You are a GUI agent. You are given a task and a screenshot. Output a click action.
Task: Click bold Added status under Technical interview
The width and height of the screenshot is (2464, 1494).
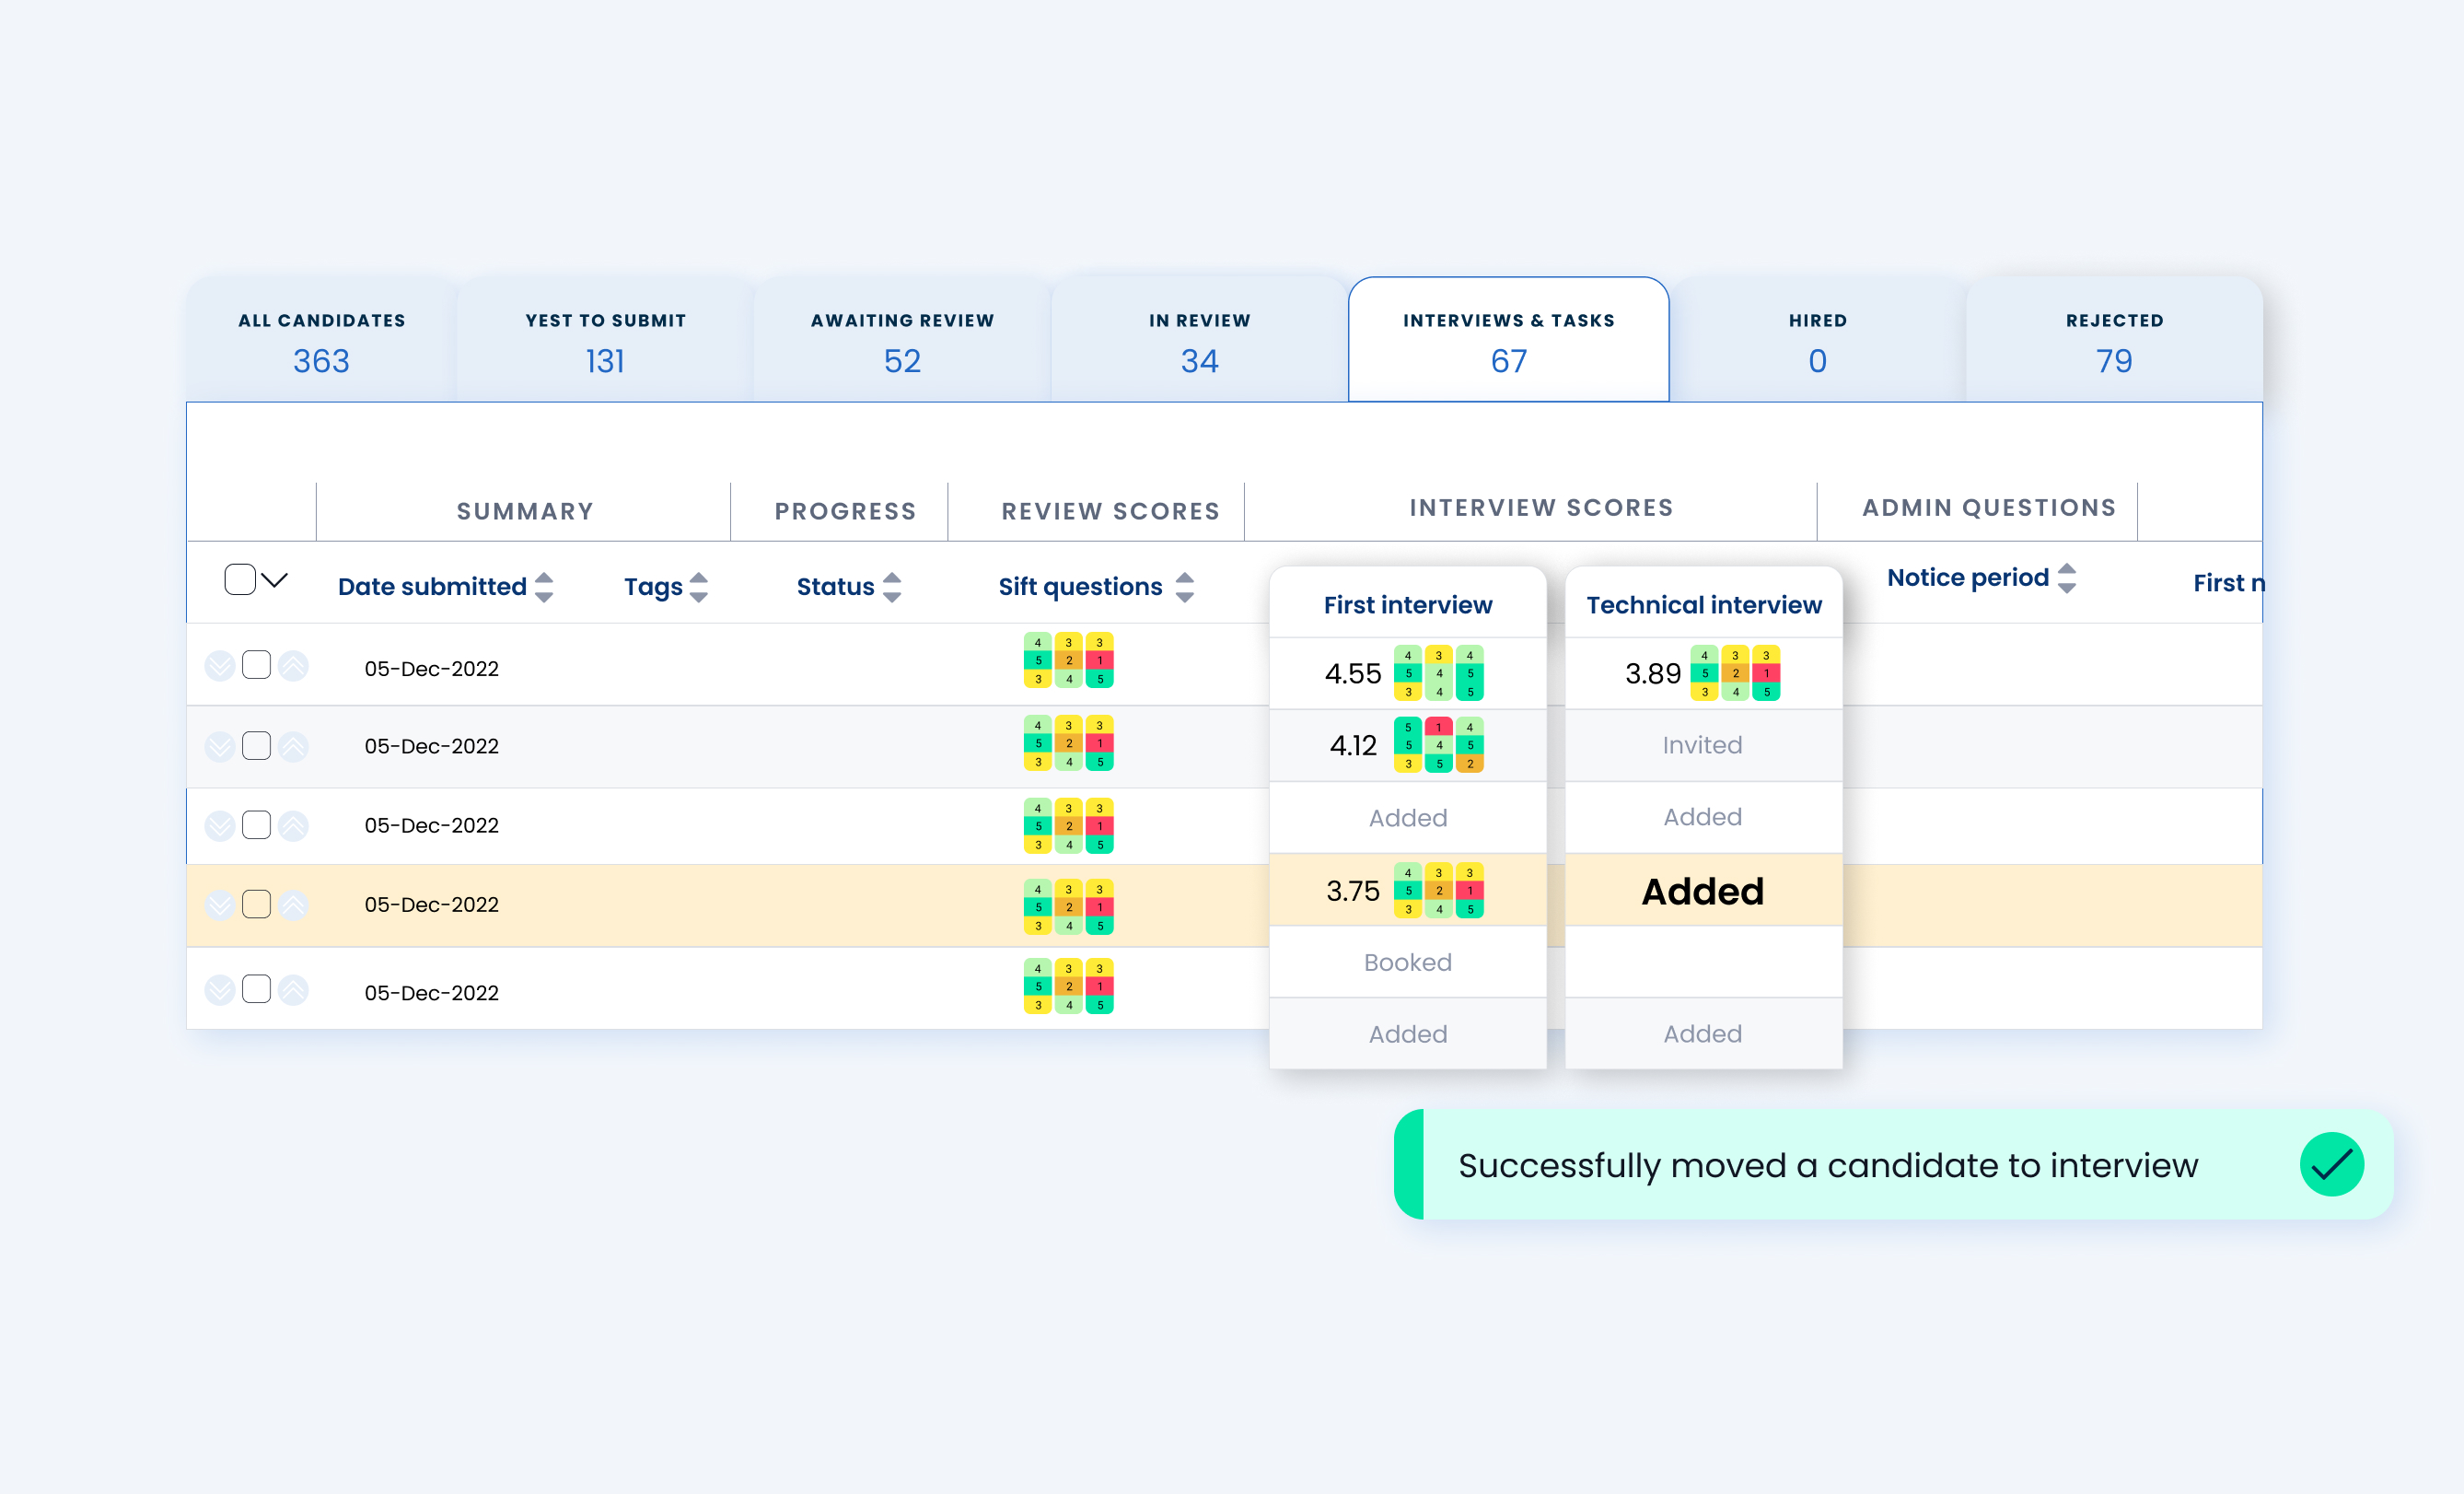coord(1702,891)
